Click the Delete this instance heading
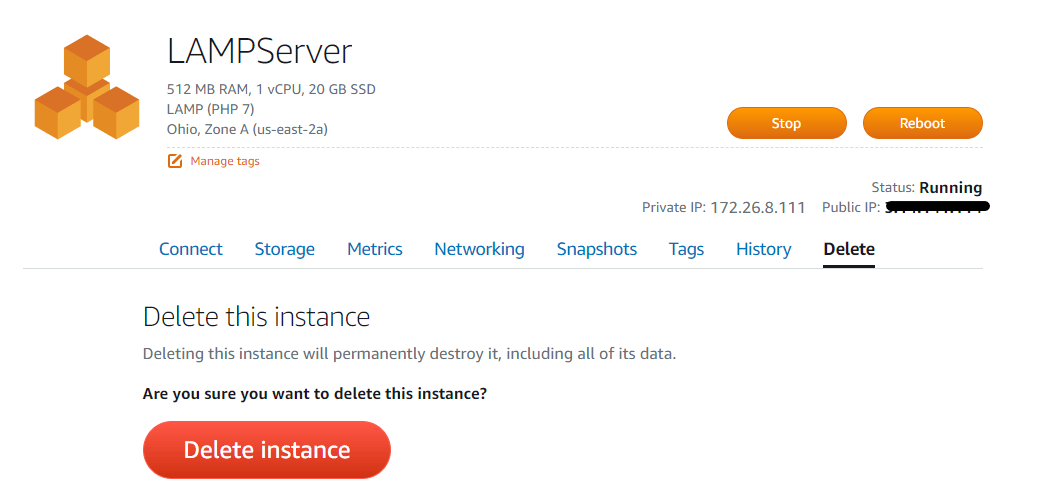 pos(256,317)
